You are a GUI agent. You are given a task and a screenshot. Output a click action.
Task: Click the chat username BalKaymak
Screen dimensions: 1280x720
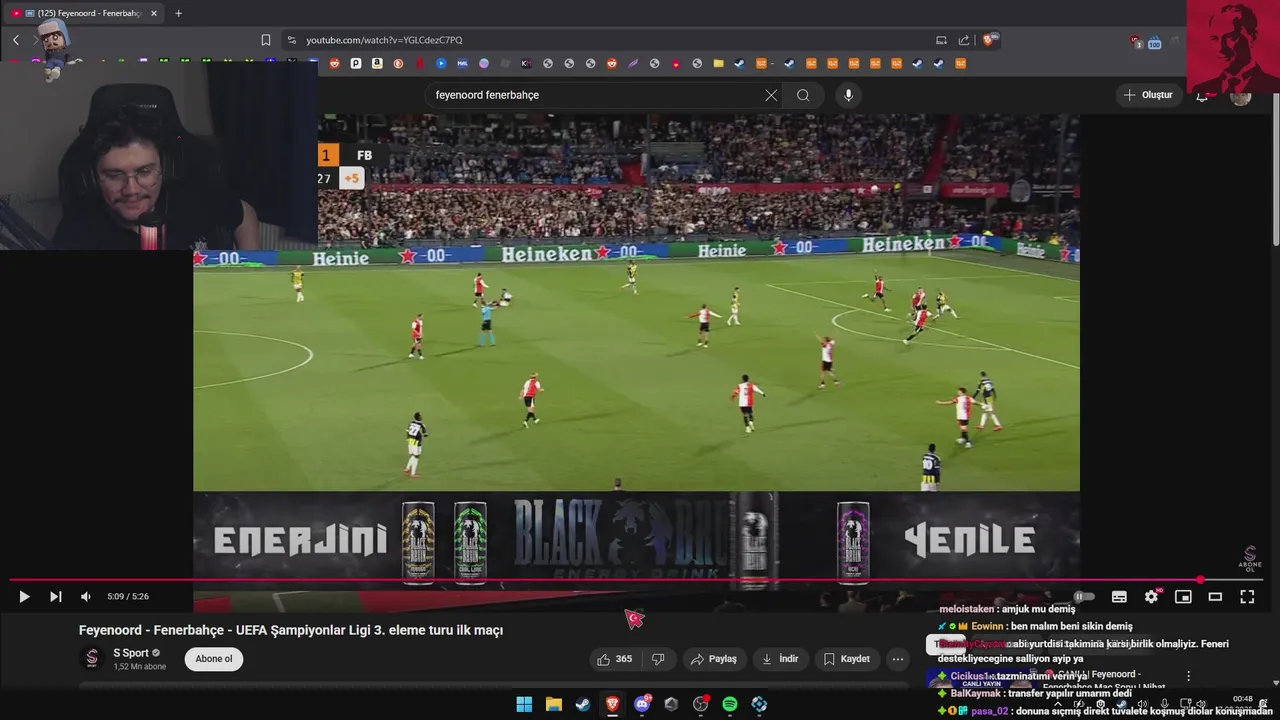(x=975, y=693)
